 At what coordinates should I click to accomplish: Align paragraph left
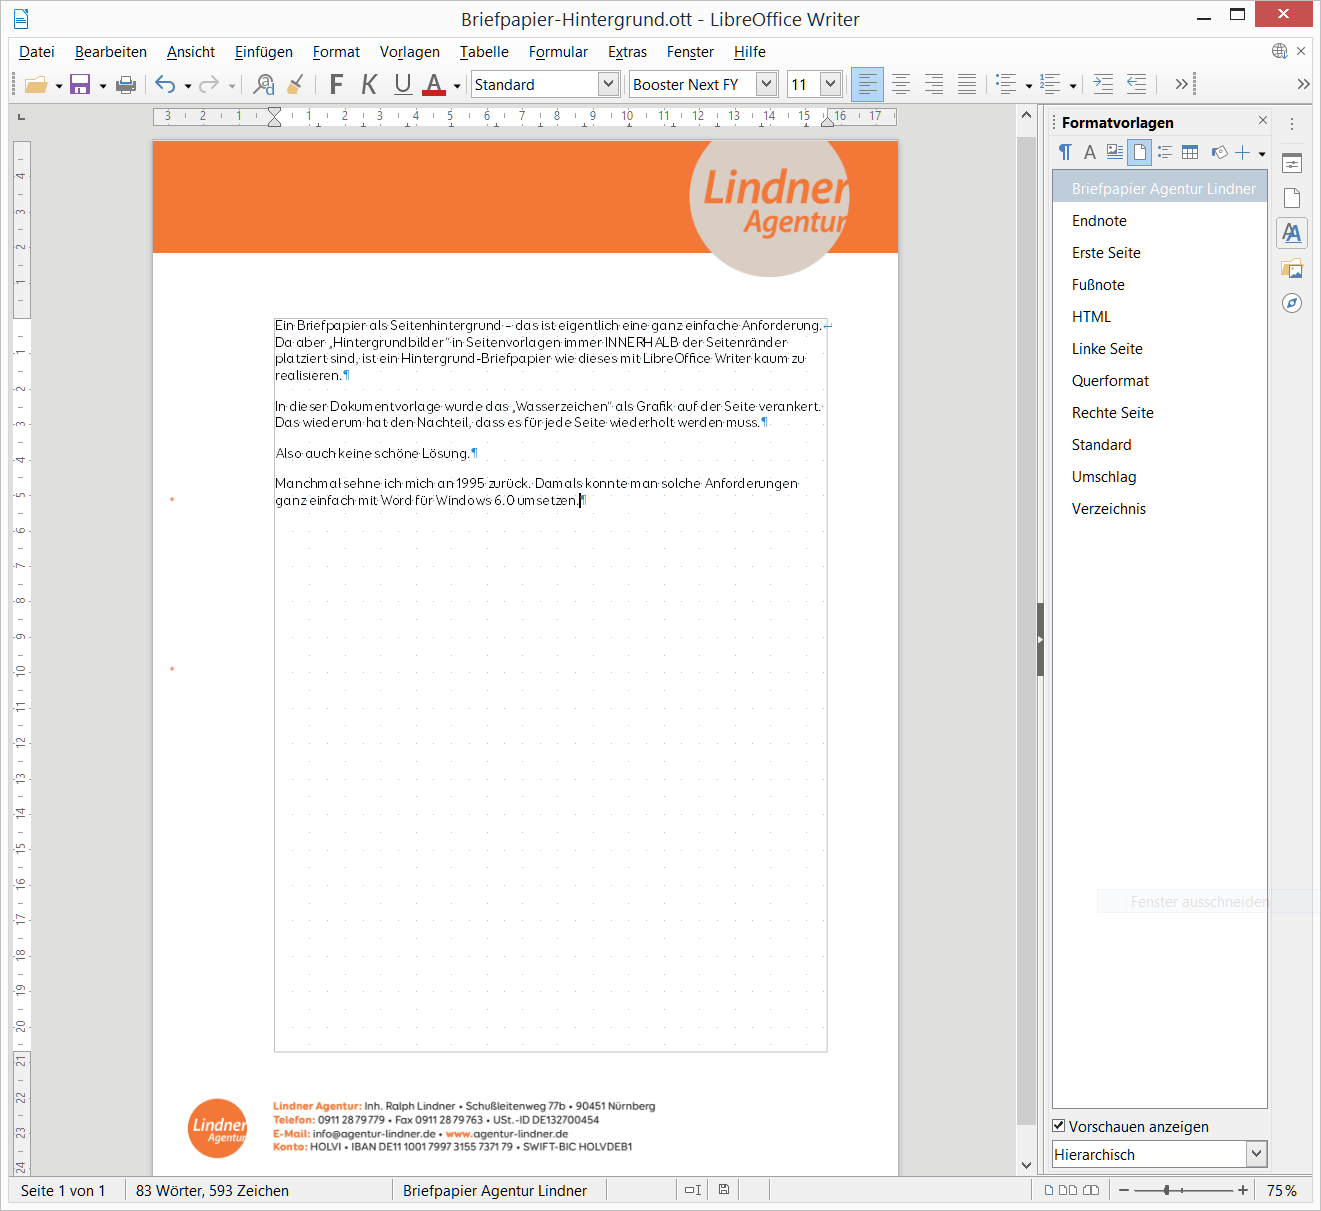pos(867,85)
